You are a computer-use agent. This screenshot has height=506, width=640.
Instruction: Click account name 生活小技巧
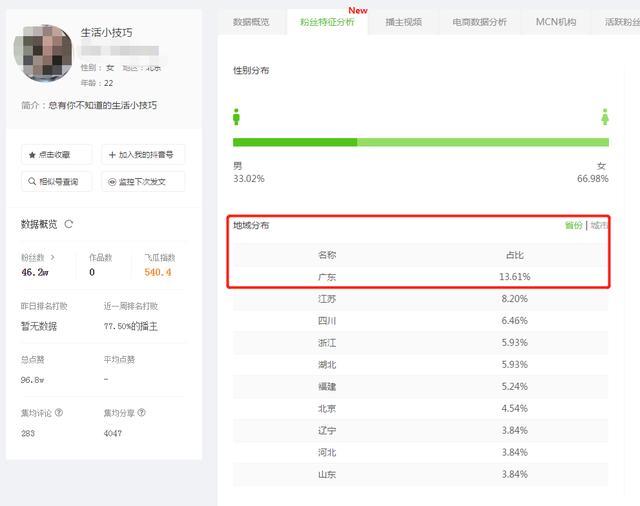(x=107, y=33)
